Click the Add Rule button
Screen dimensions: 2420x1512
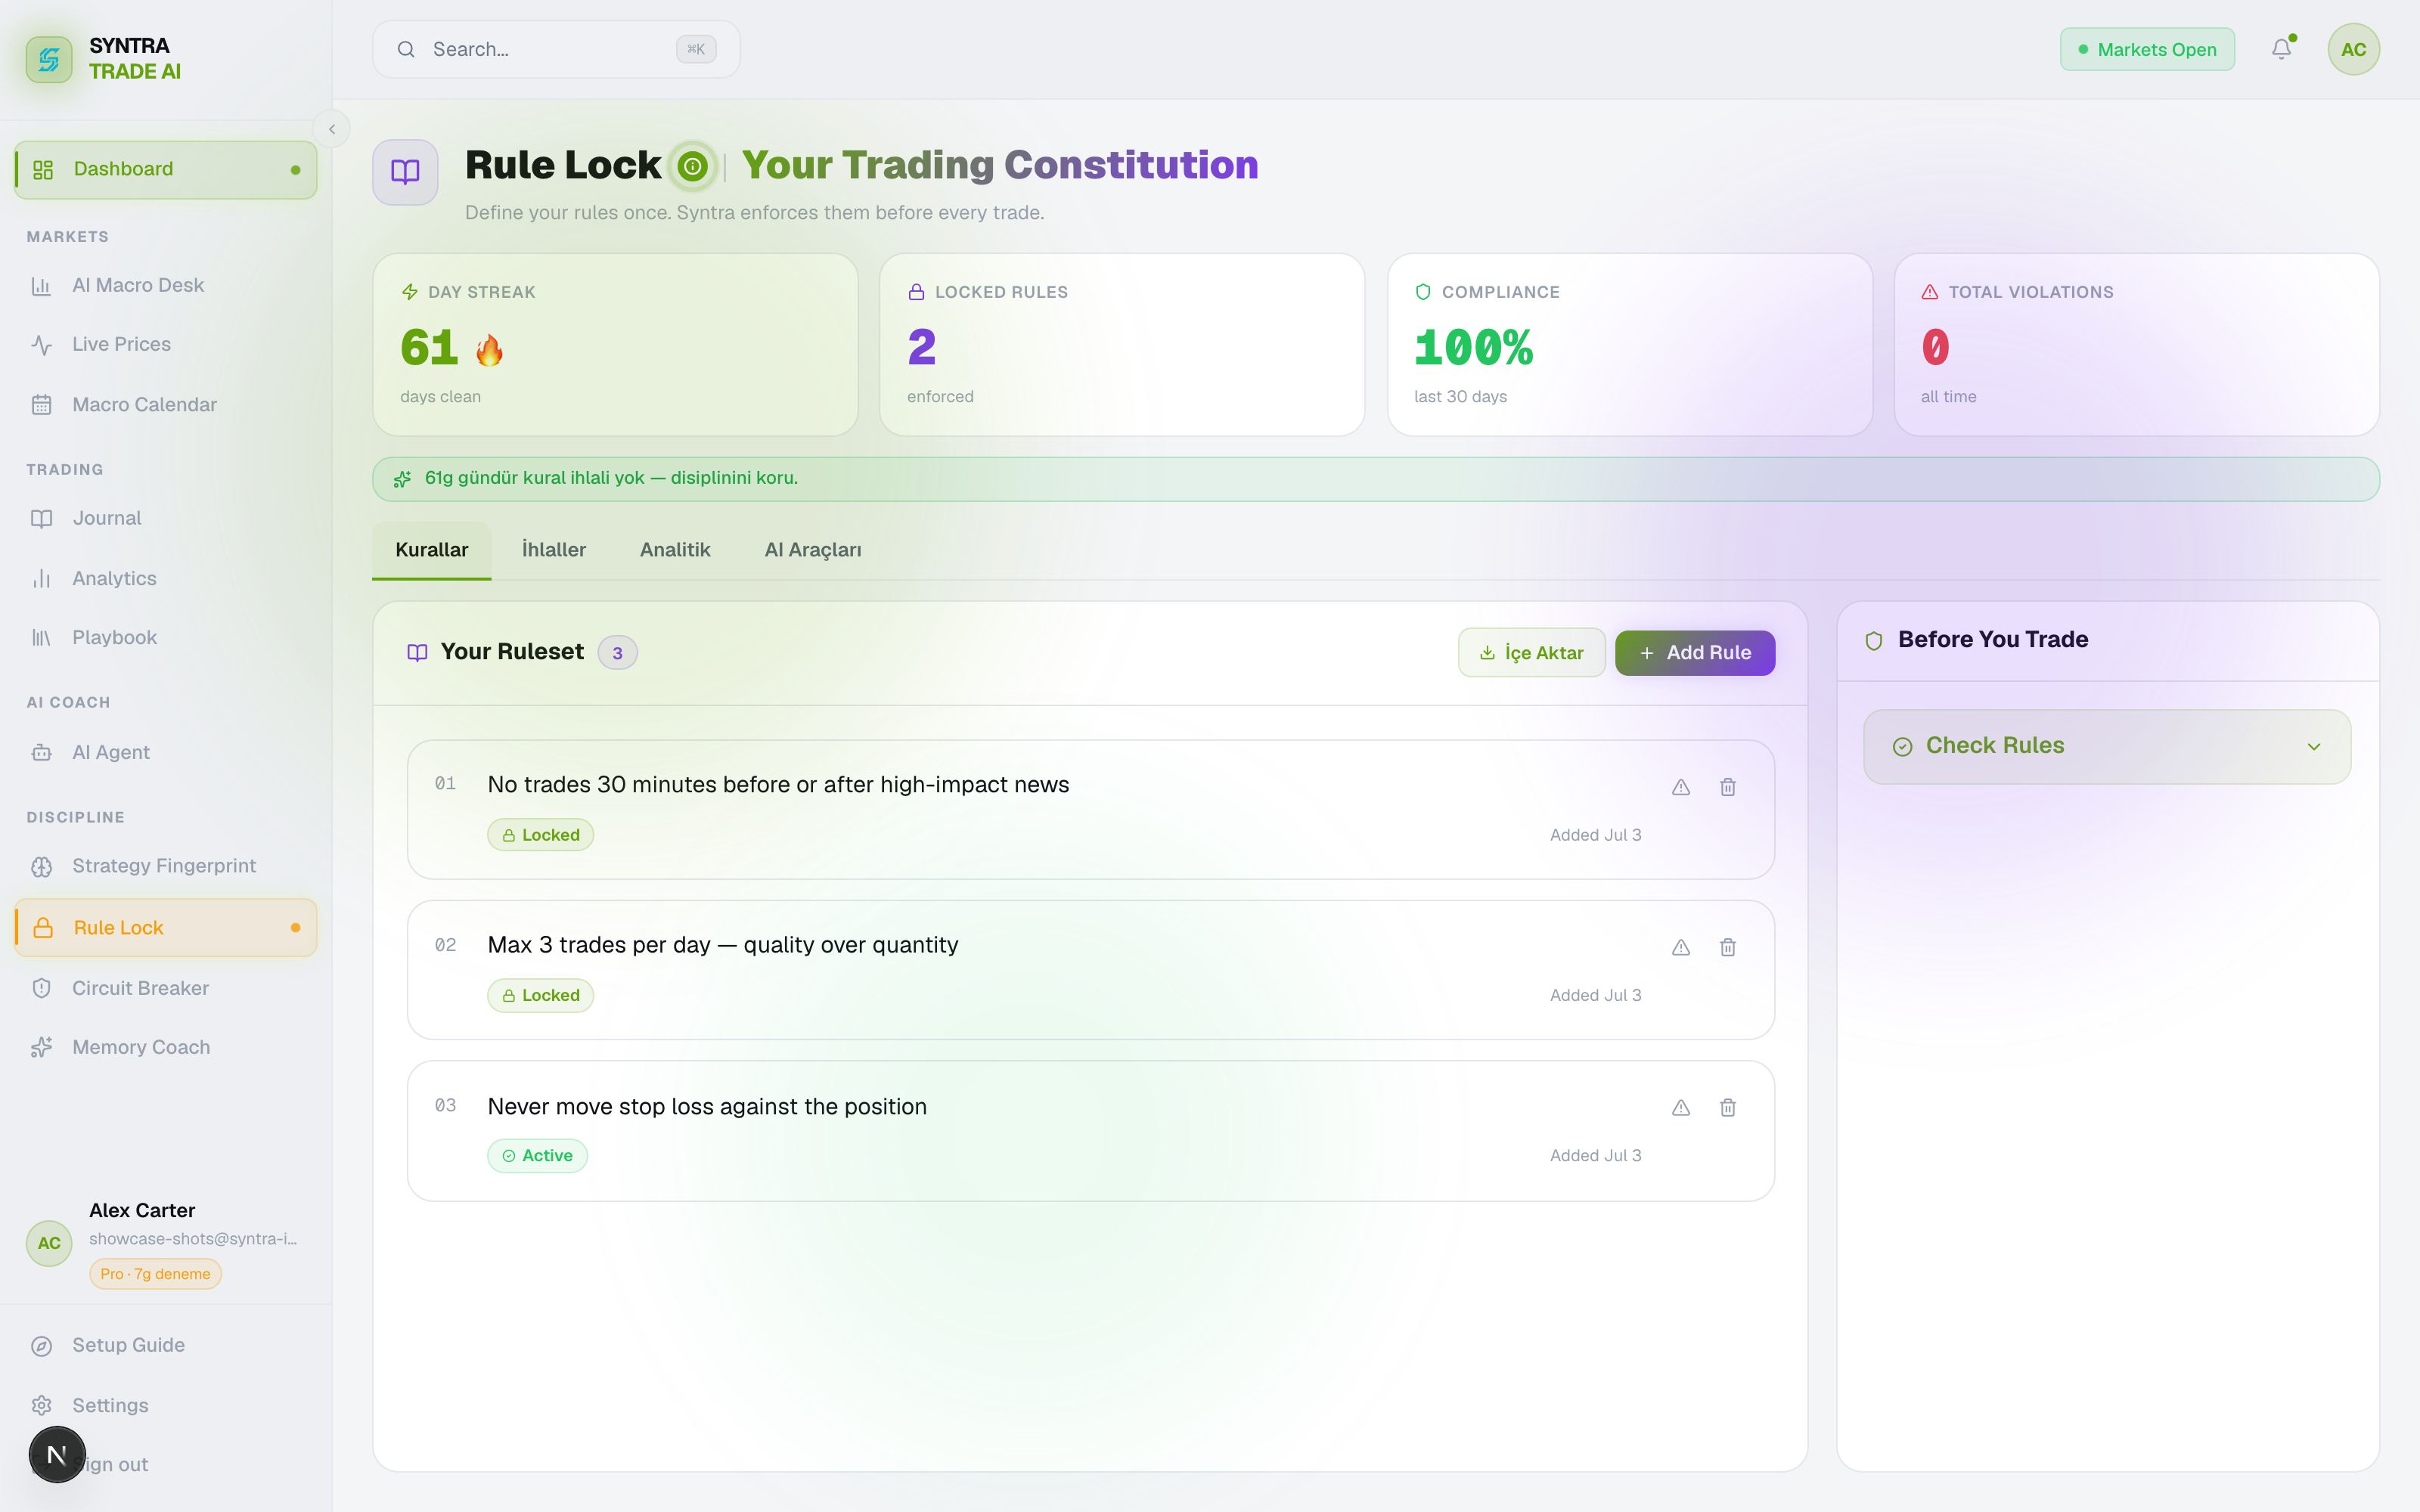coord(1695,653)
